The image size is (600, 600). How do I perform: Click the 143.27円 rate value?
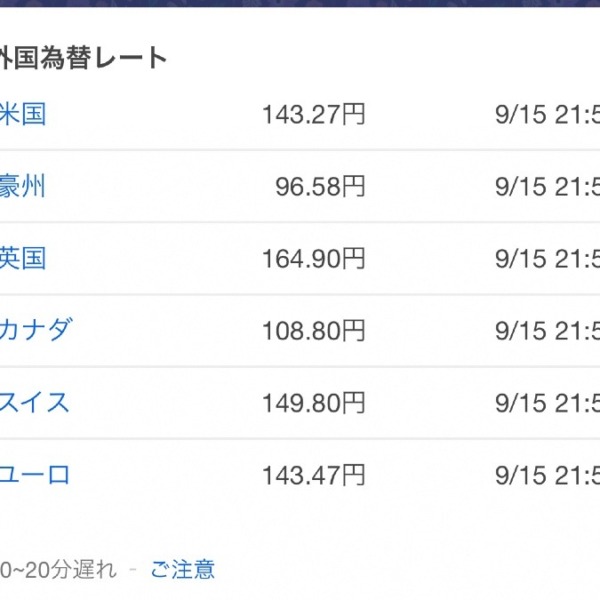pyautogui.click(x=314, y=114)
